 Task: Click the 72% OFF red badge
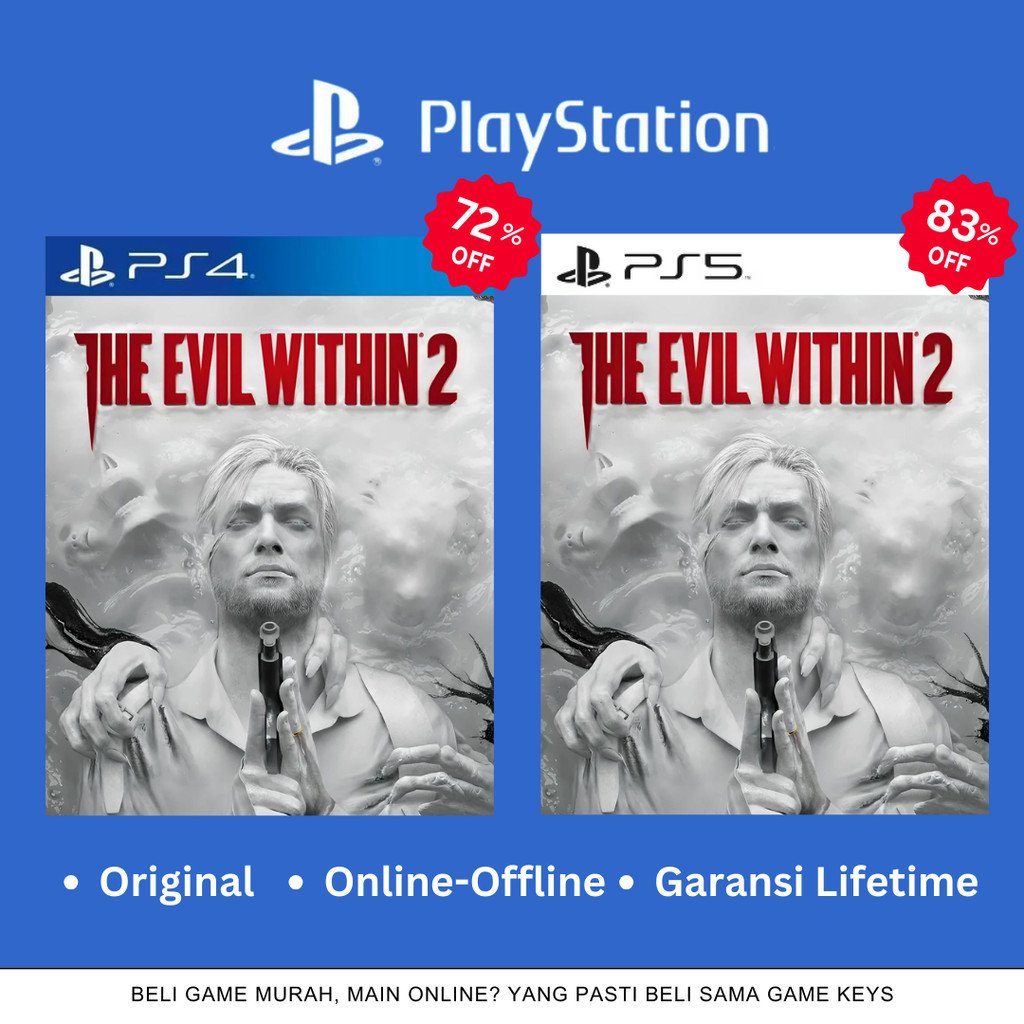tap(482, 233)
